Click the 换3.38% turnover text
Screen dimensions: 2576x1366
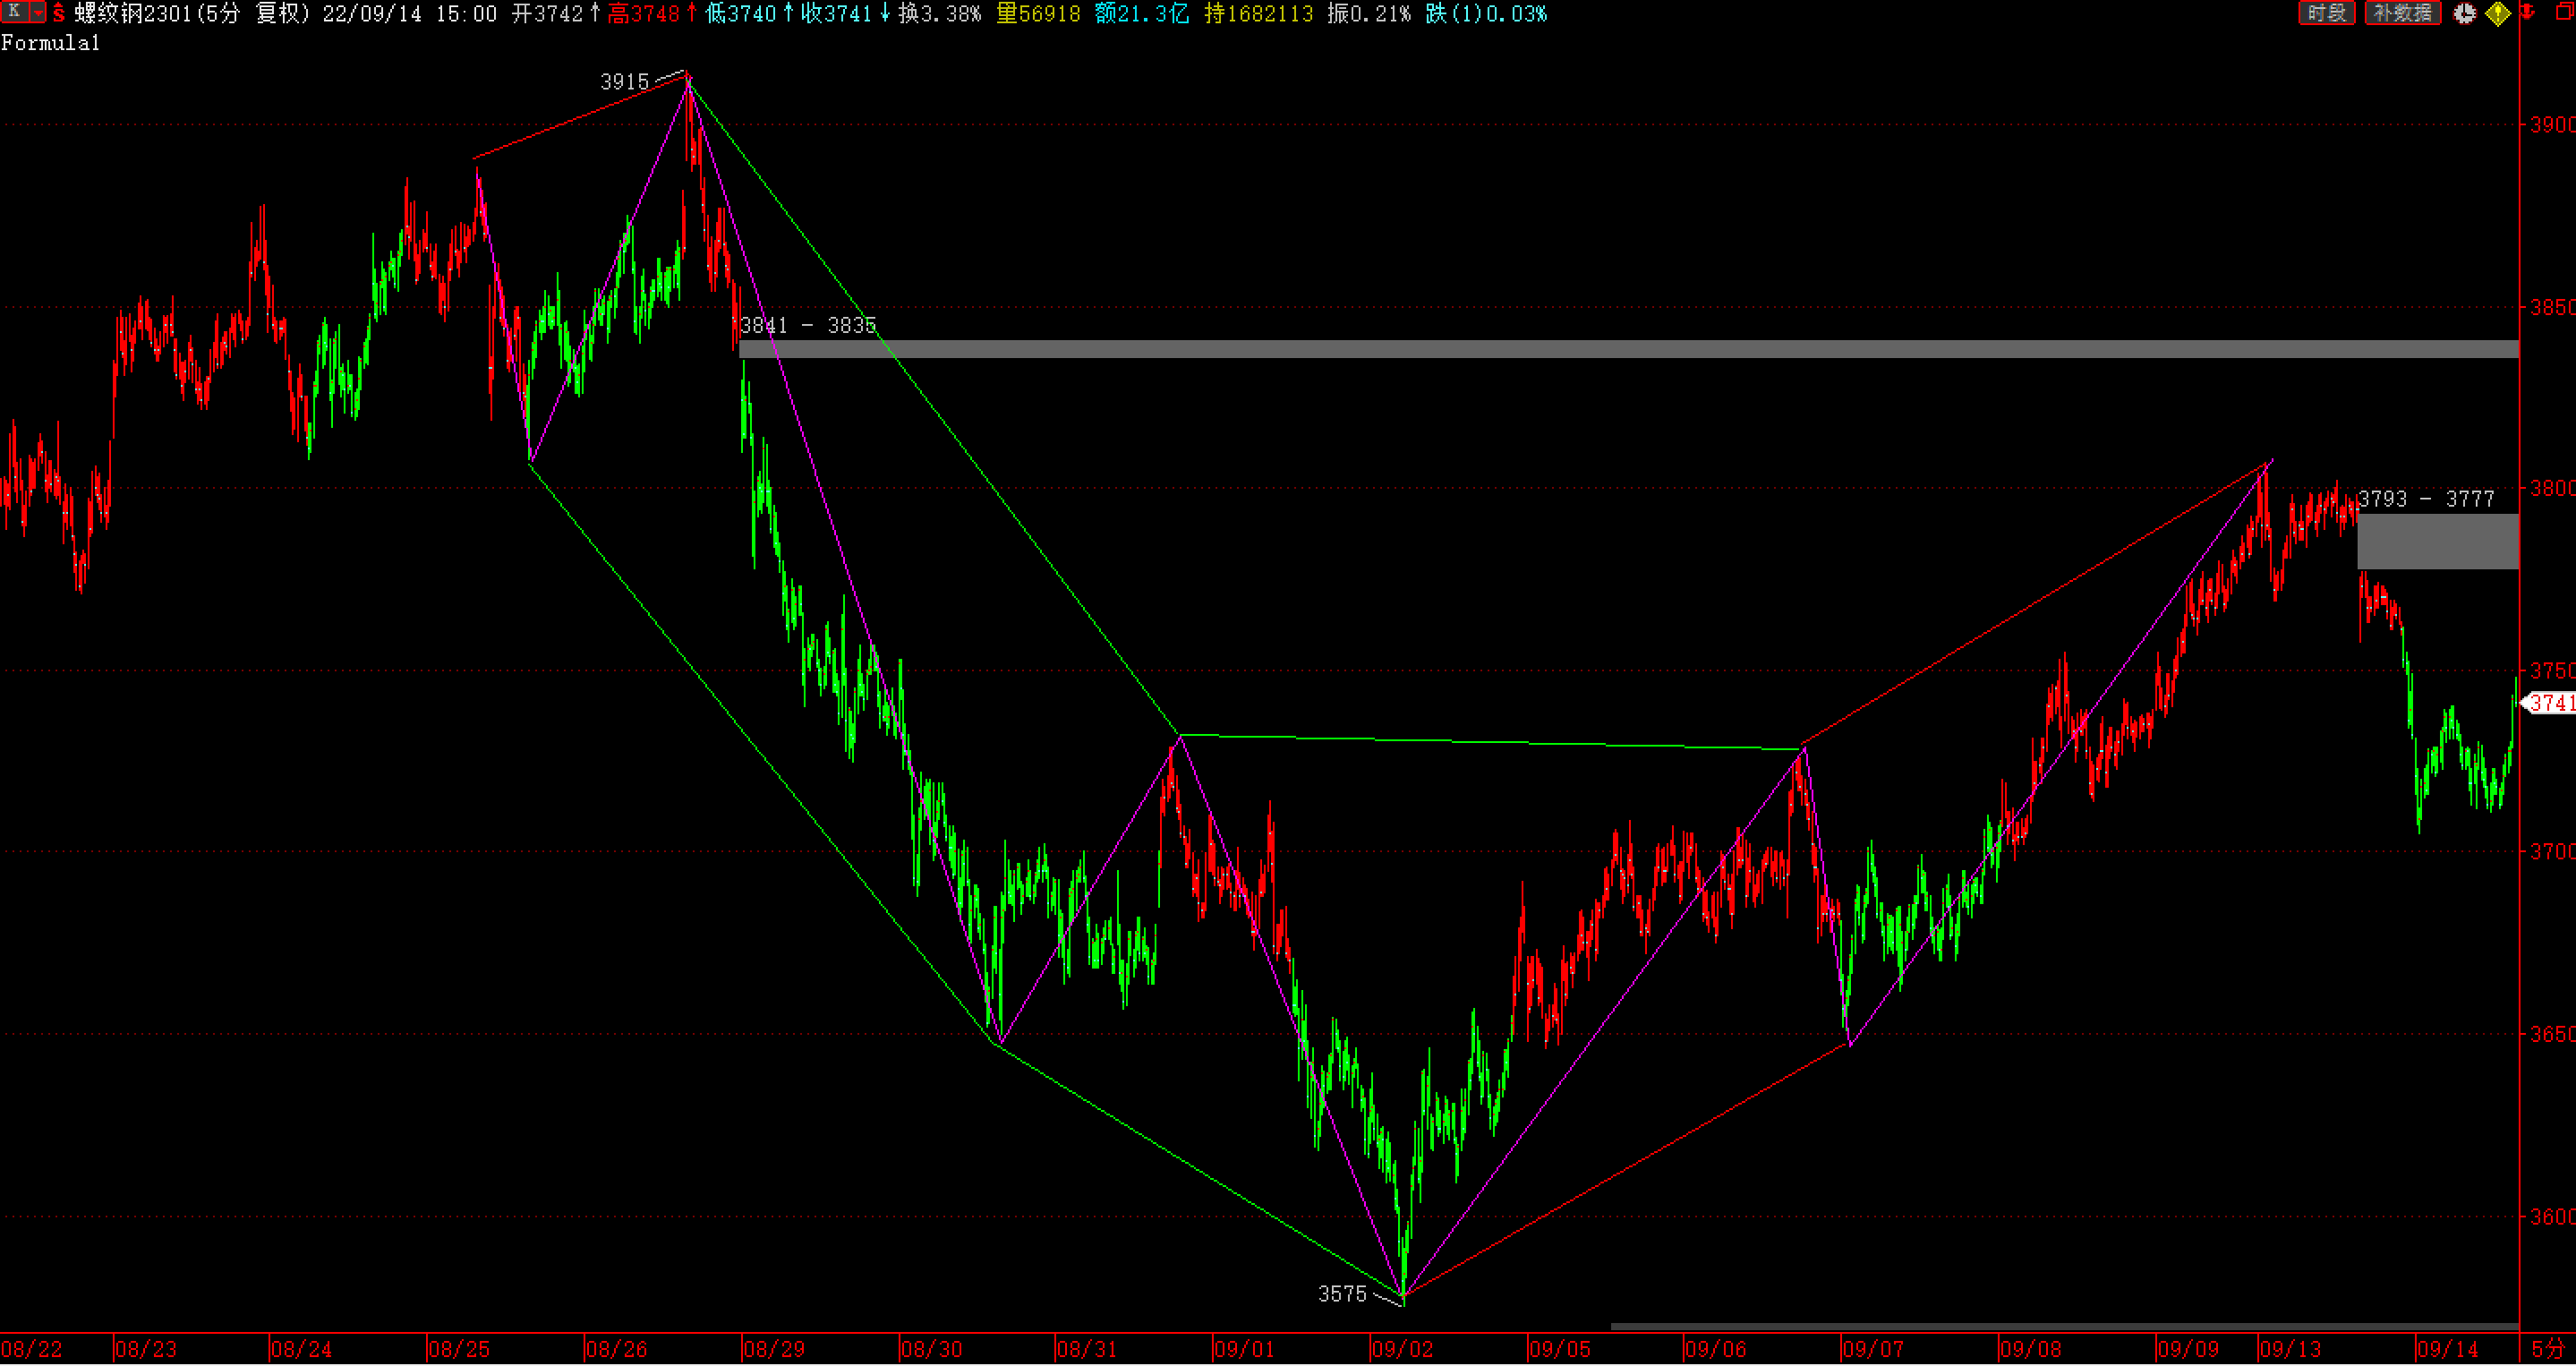pos(940,14)
